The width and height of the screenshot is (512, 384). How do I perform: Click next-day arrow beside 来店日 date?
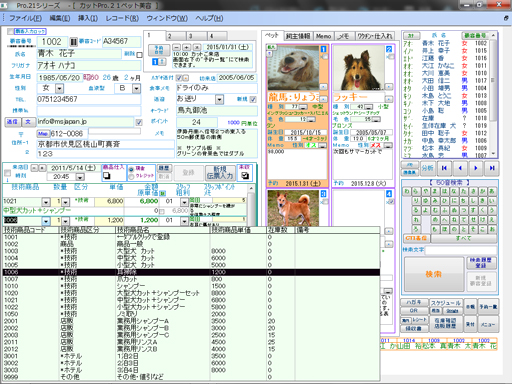[x=42, y=168]
